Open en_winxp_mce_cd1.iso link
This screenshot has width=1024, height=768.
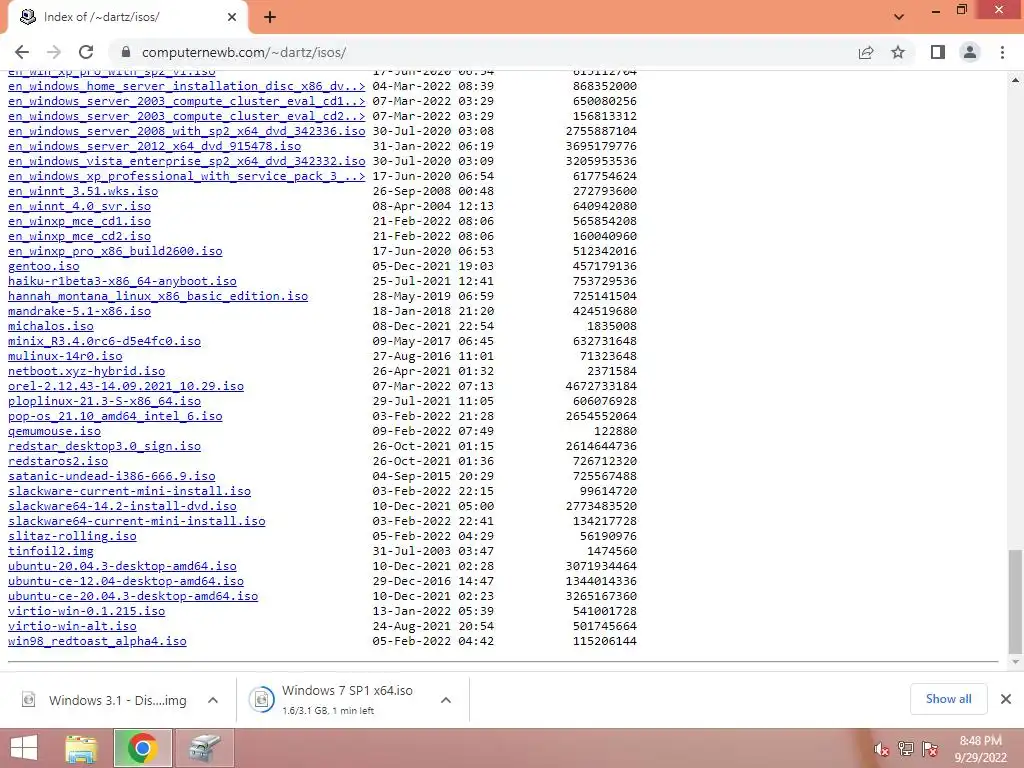tap(80, 221)
